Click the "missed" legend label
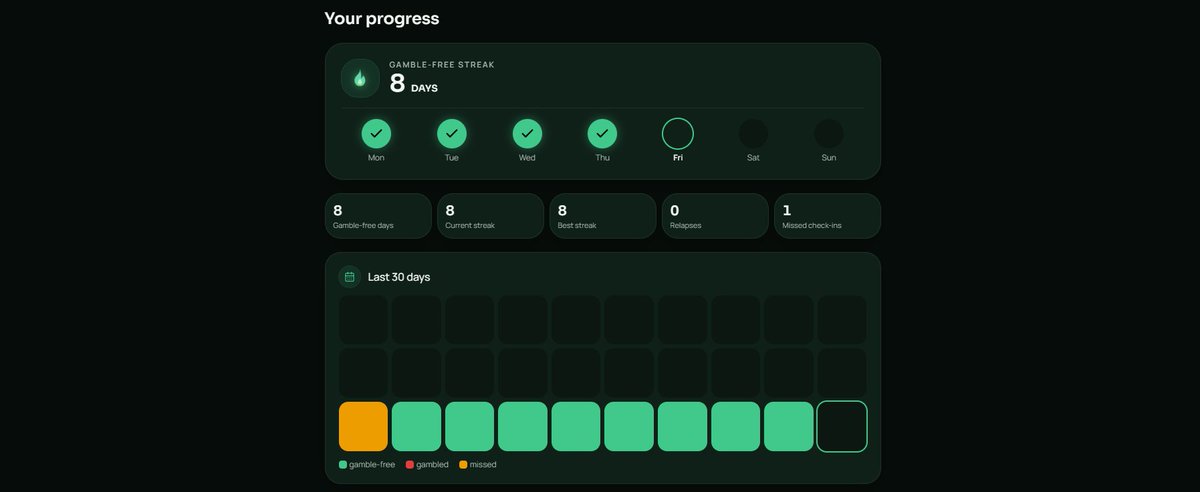 tap(483, 465)
